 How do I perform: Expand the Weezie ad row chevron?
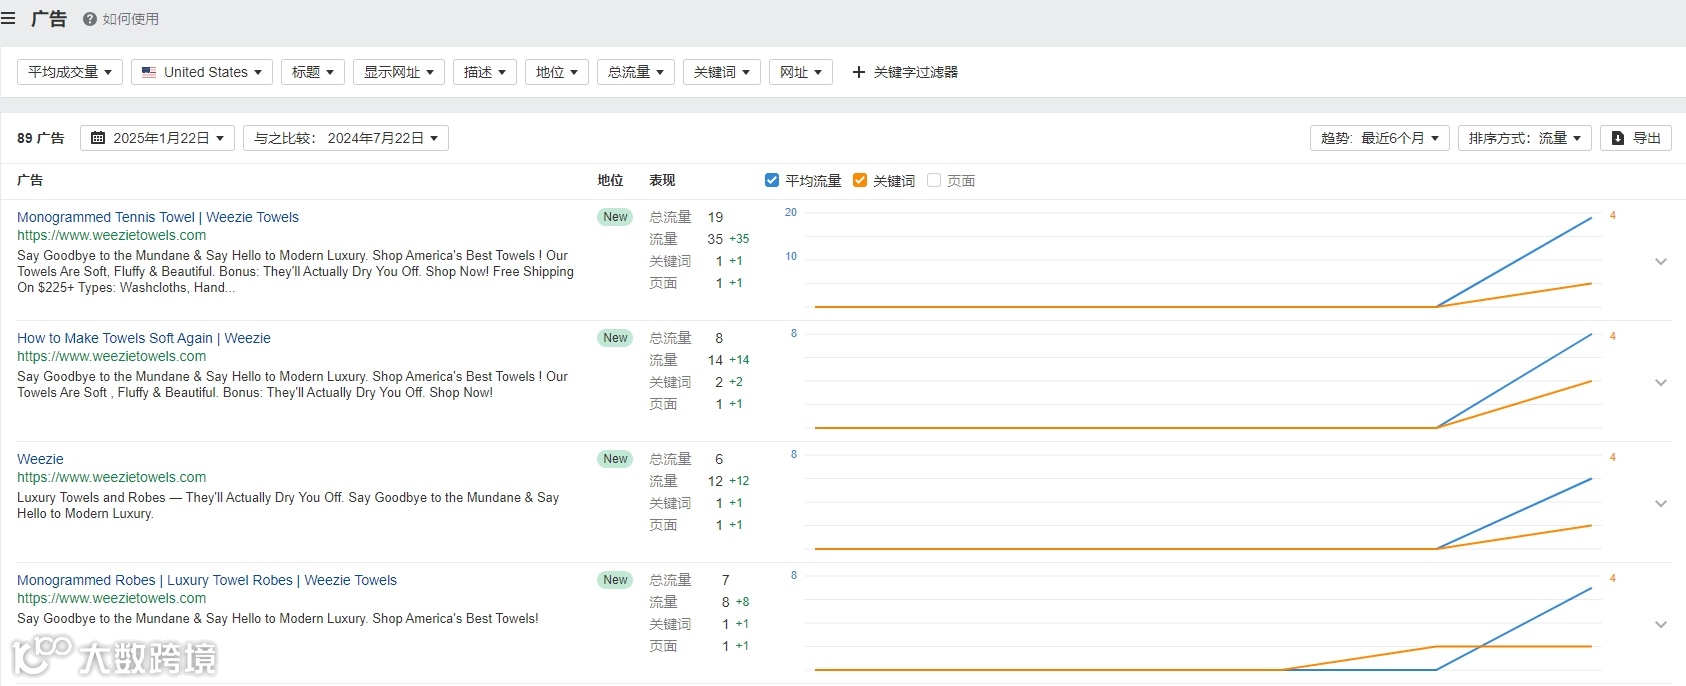tap(1661, 504)
